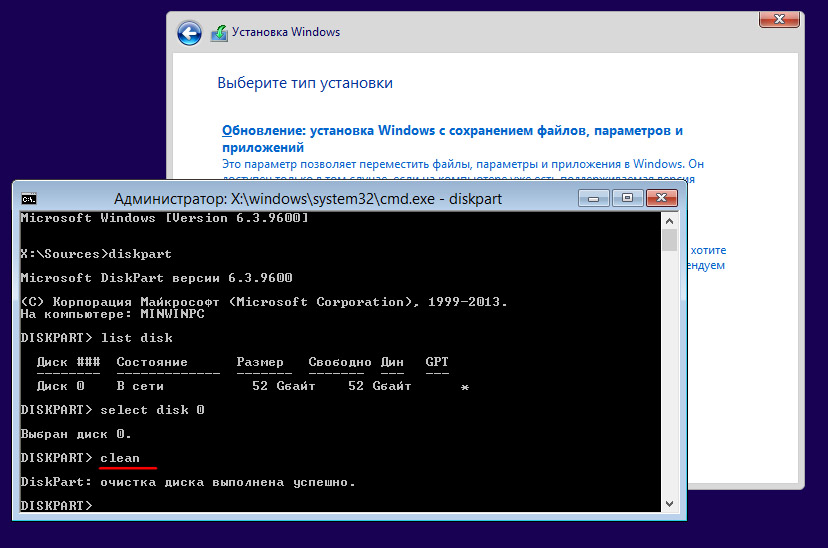Click the upgrade option description paragraph
This screenshot has width=828, height=548.
463,171
